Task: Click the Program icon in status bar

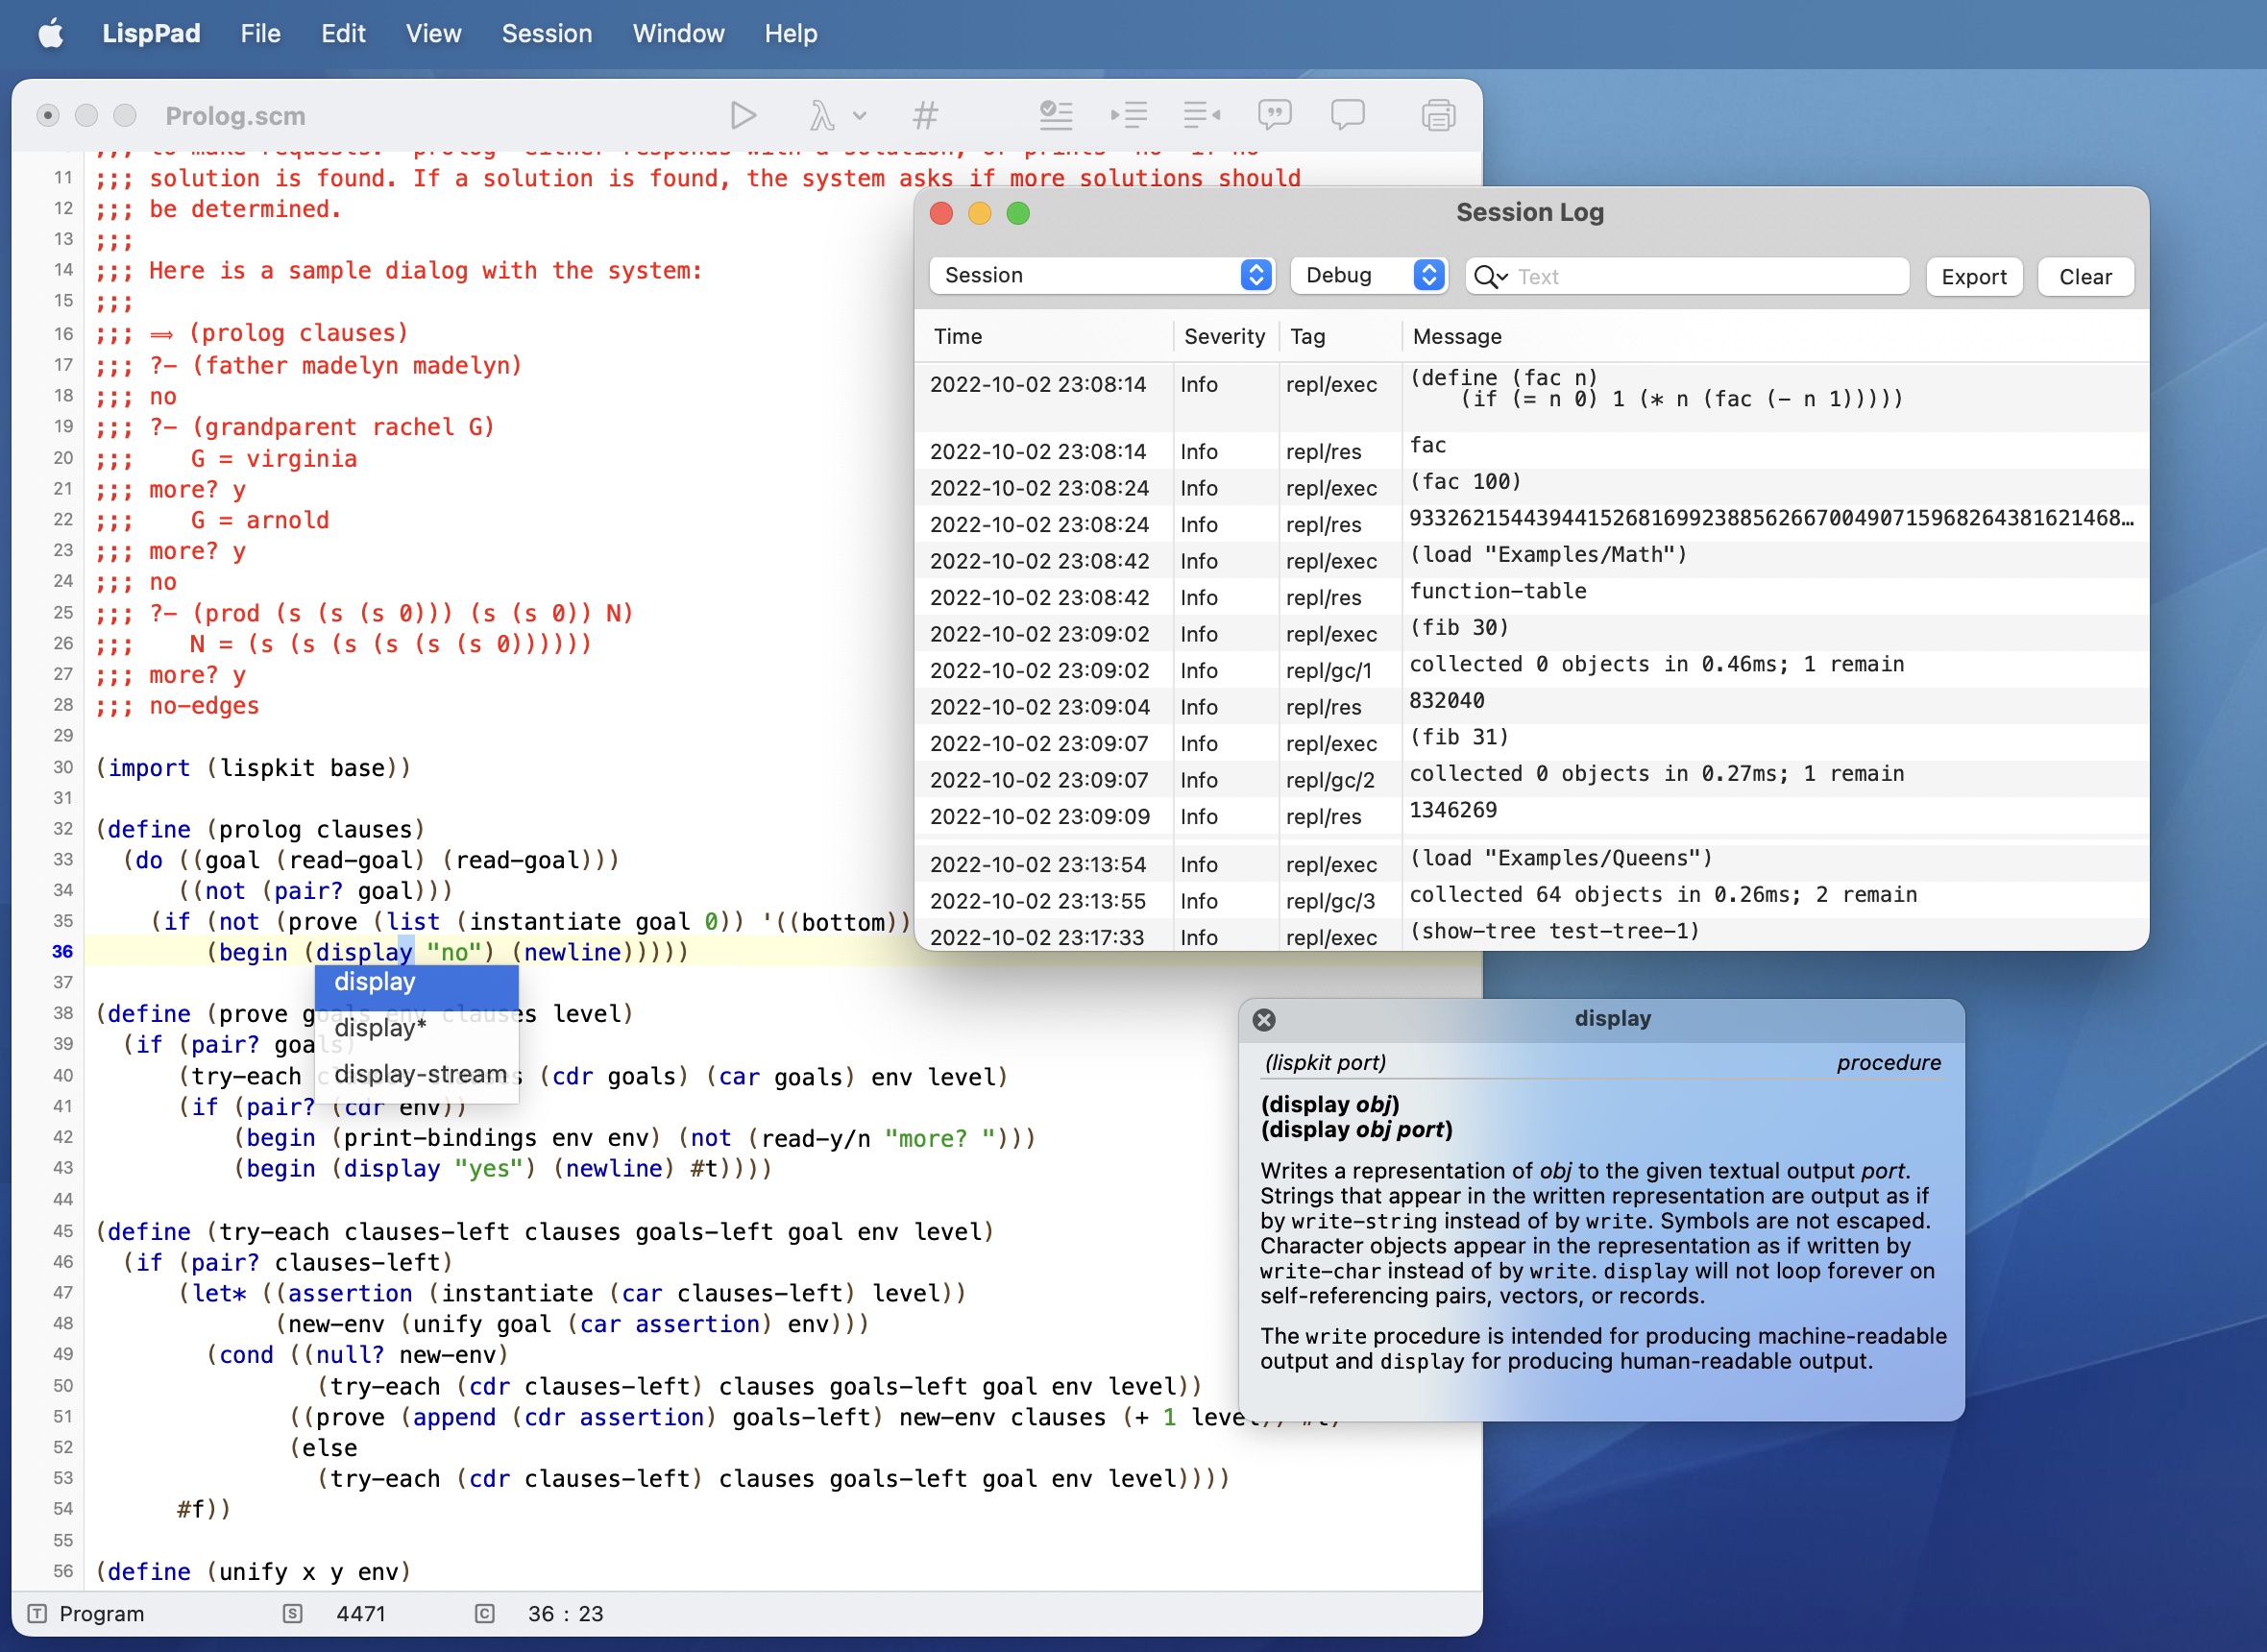Action: click(x=37, y=1613)
